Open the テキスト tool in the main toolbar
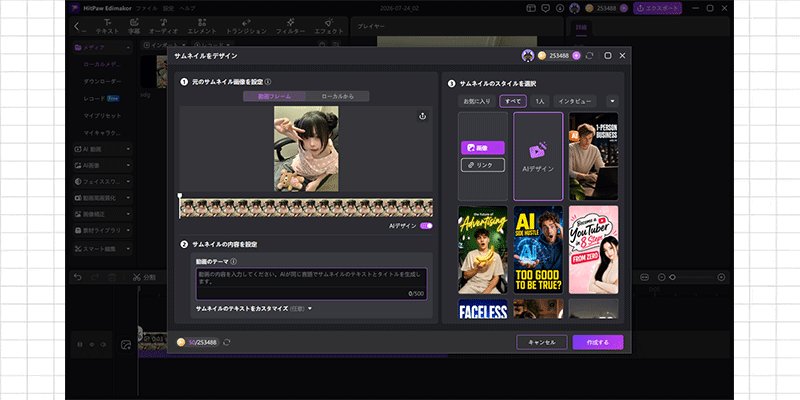Screen dimensions: 800x400 tap(107, 26)
